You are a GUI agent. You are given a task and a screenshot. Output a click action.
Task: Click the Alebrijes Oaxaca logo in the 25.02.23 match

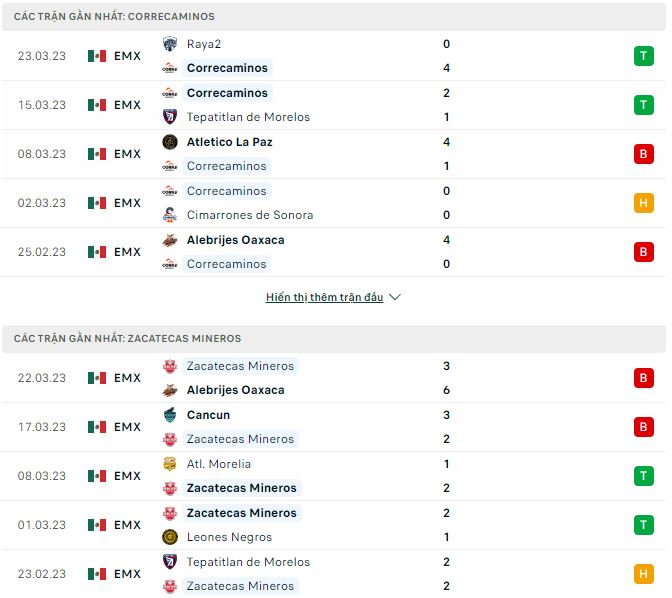(x=170, y=240)
